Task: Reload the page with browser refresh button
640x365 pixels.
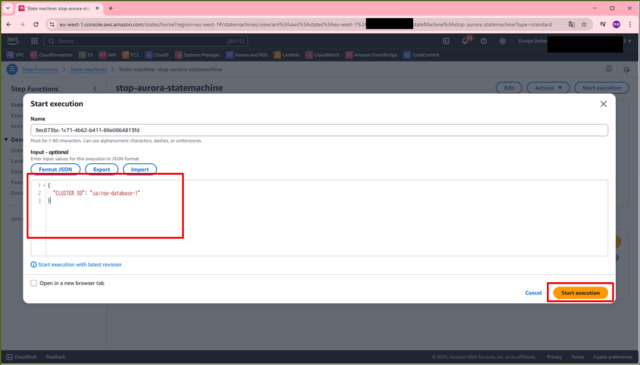Action: tap(36, 24)
